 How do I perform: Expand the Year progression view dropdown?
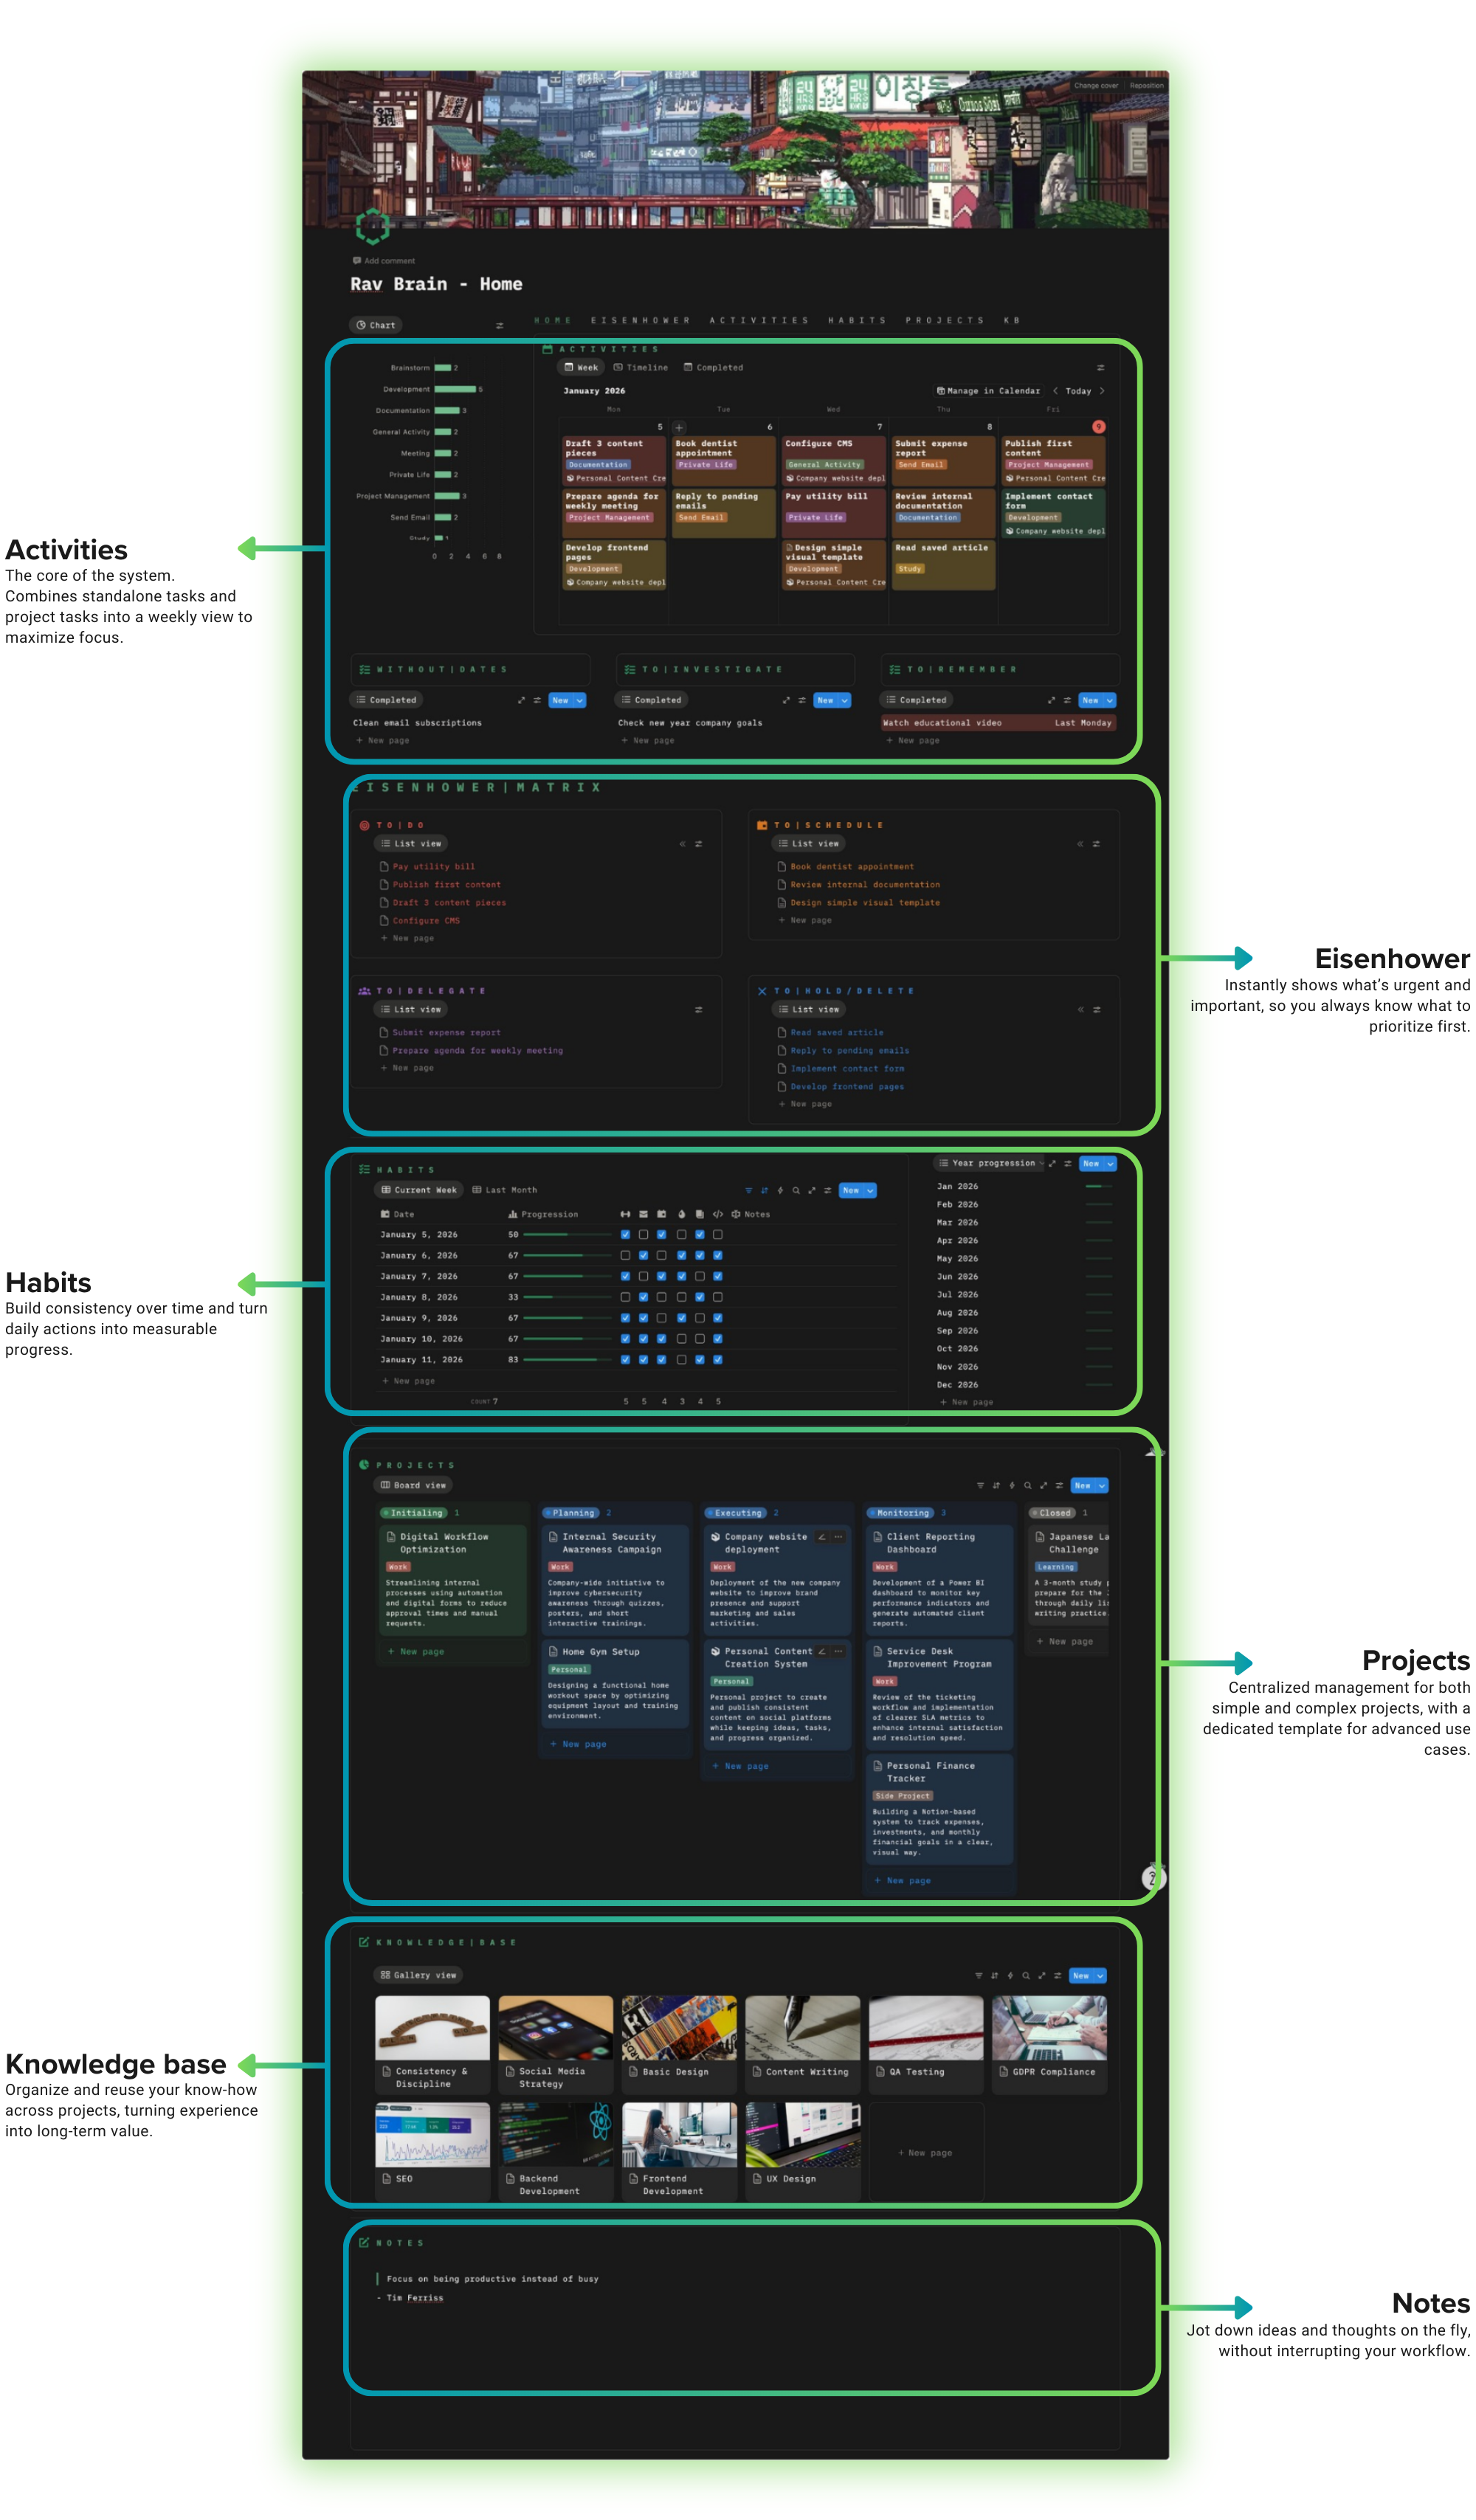pyautogui.click(x=1041, y=1164)
